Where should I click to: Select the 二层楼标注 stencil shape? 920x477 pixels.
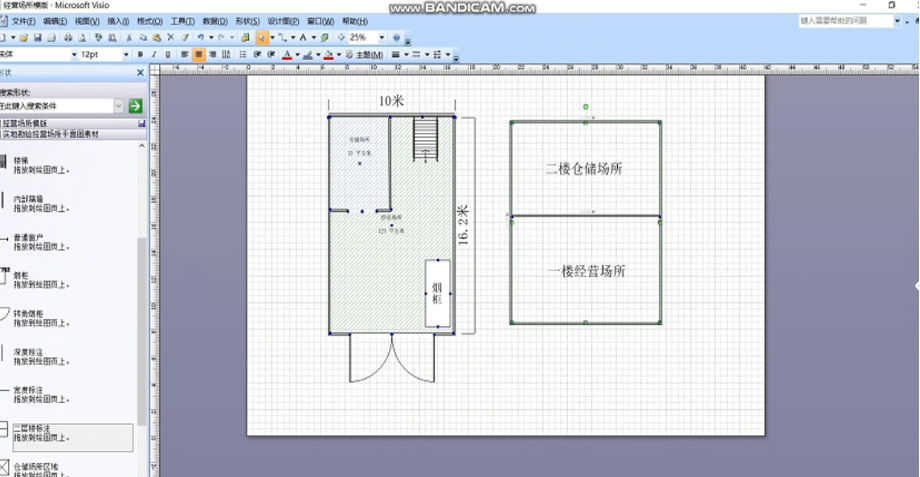coord(66,438)
